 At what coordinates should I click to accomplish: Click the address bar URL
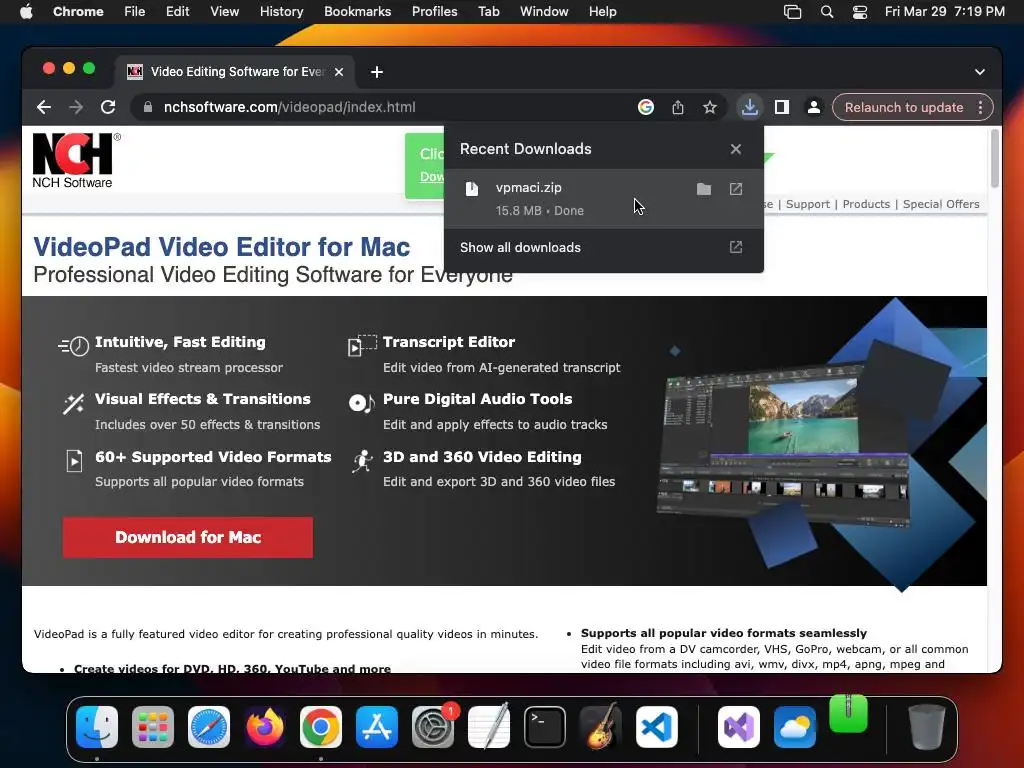[289, 107]
